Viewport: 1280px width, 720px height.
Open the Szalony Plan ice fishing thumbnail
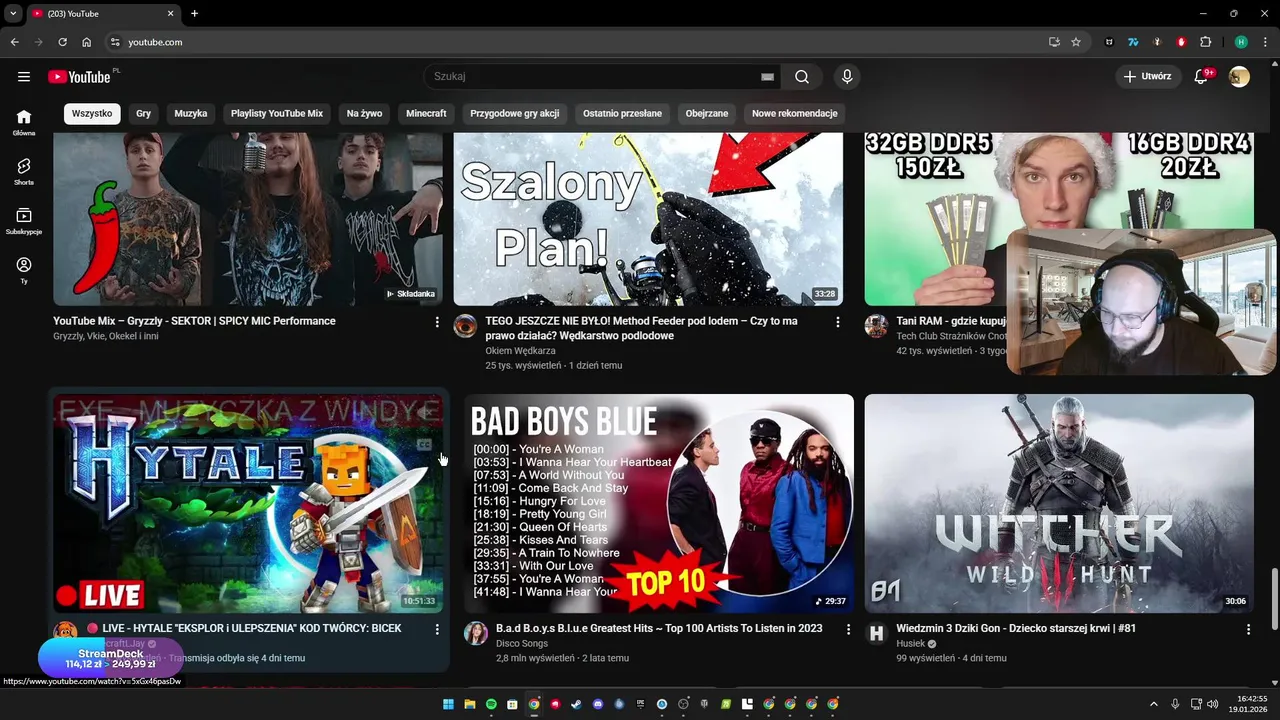click(648, 219)
